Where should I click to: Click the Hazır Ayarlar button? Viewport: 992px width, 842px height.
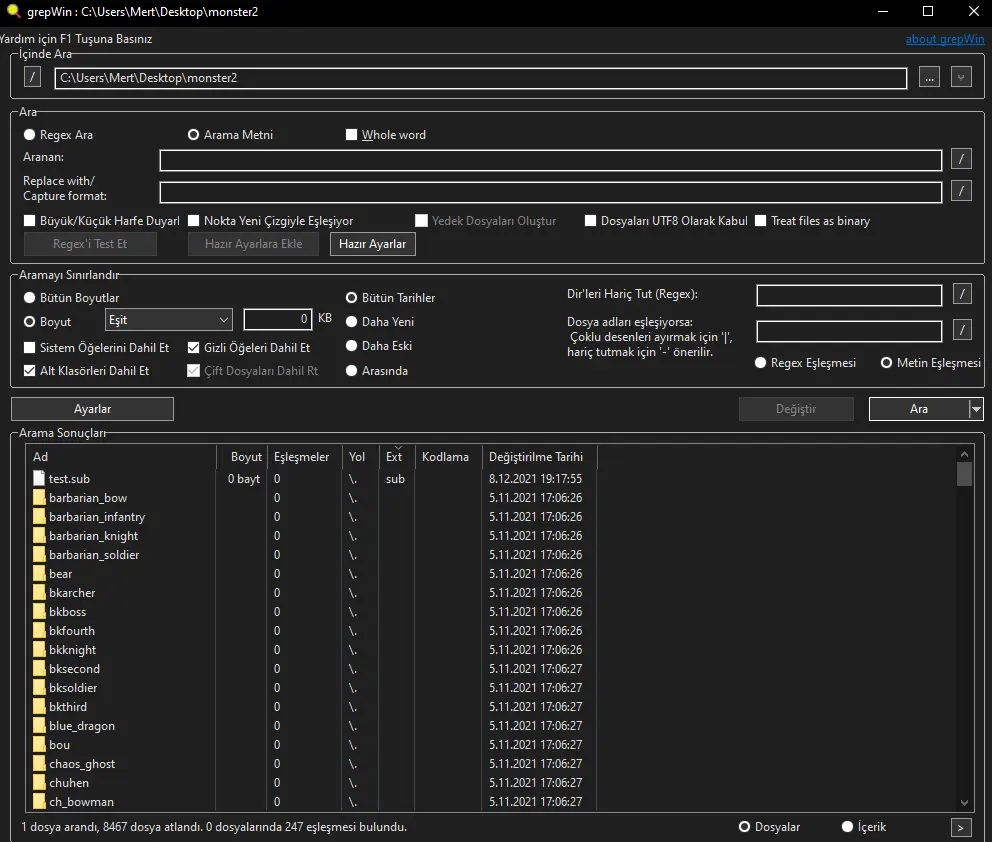pyautogui.click(x=372, y=244)
